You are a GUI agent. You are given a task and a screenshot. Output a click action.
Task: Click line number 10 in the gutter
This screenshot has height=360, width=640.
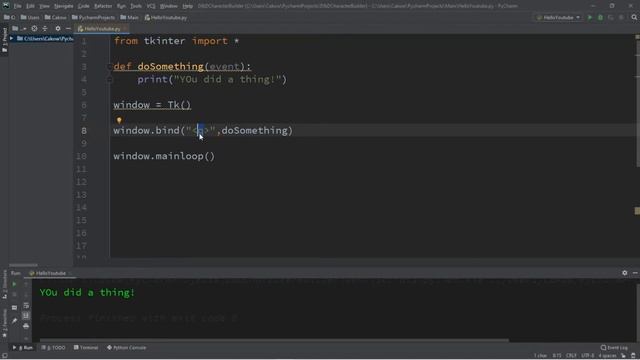81,156
